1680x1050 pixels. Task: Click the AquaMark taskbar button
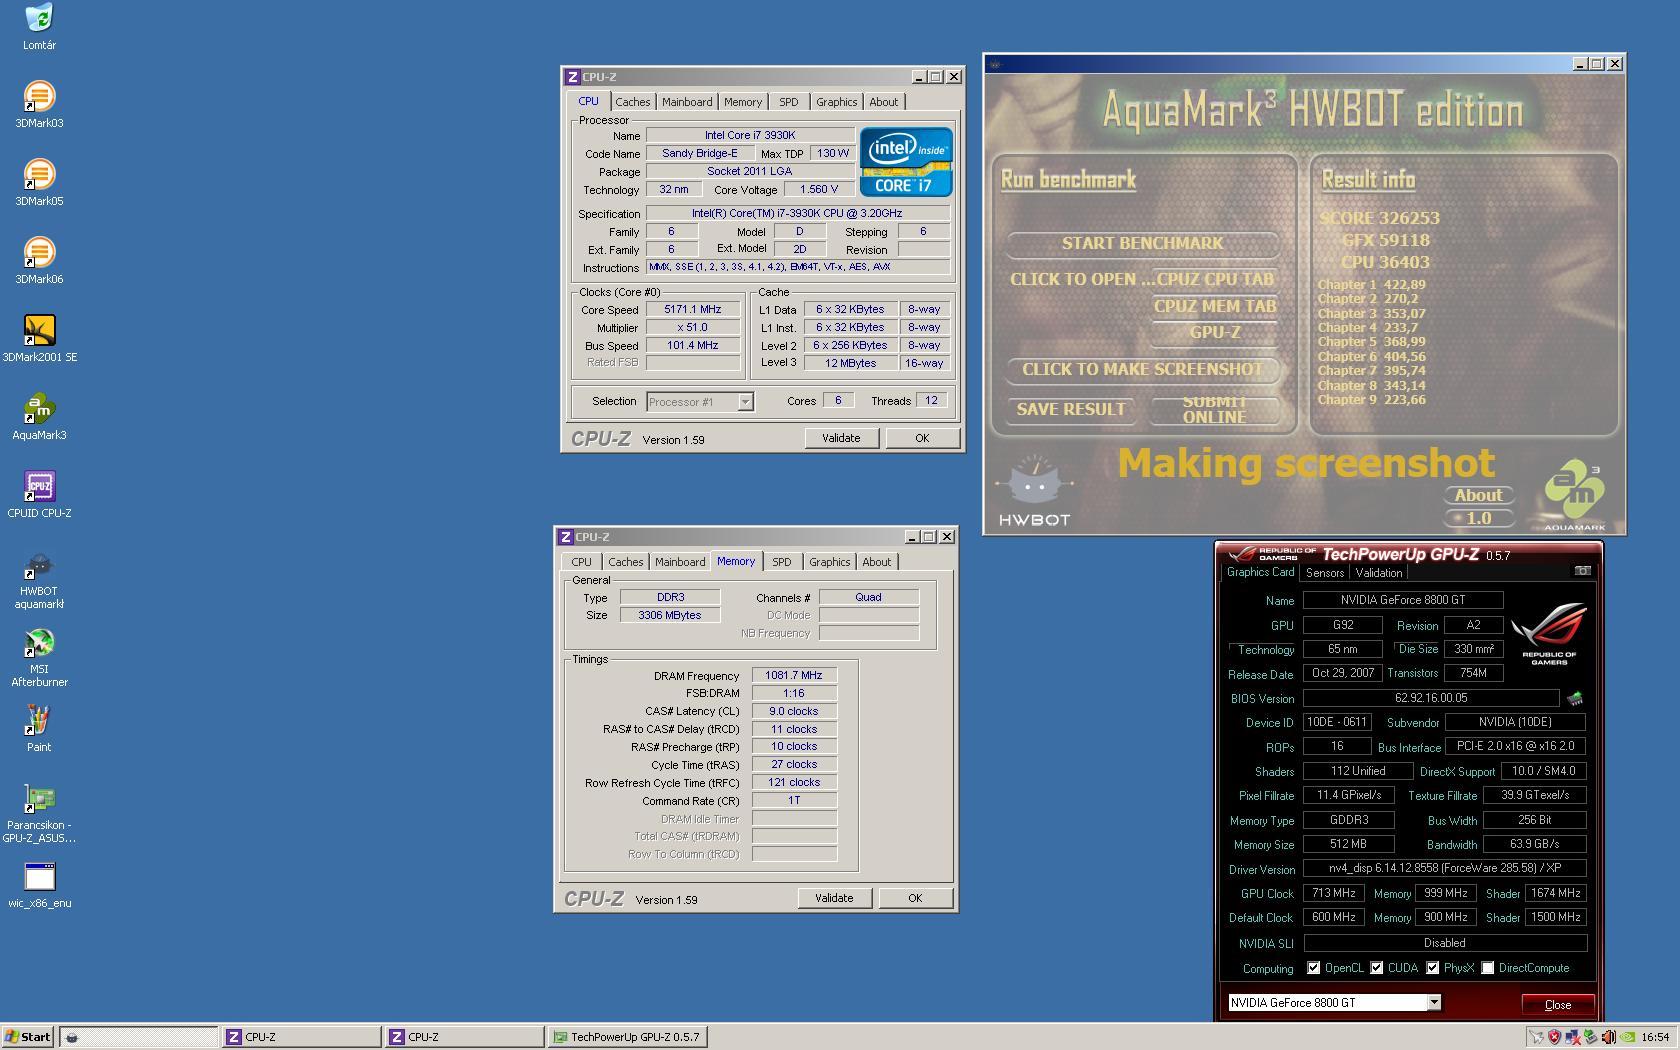pyautogui.click(x=138, y=1037)
